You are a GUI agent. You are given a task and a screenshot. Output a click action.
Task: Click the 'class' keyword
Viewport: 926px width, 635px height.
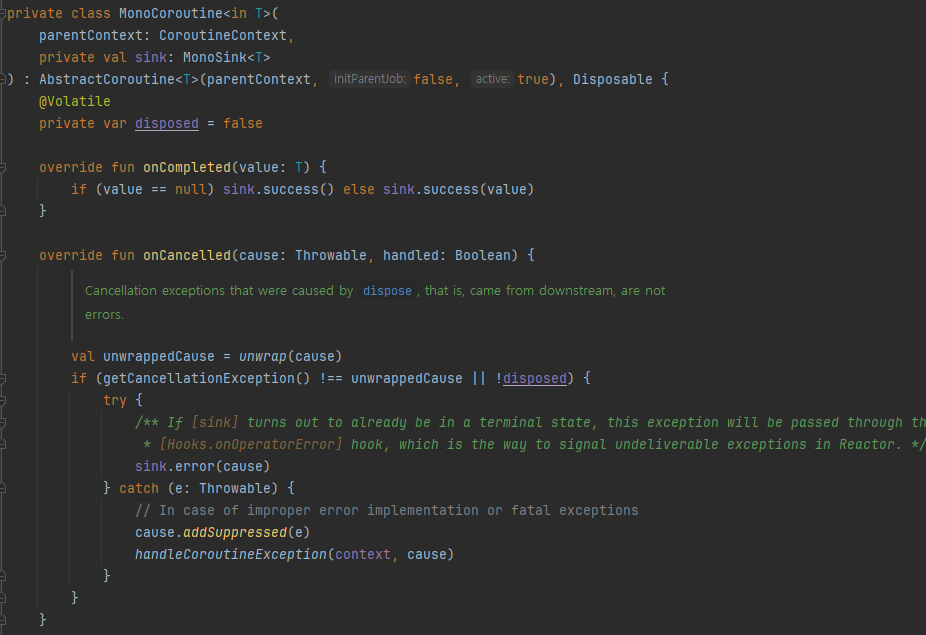click(90, 14)
